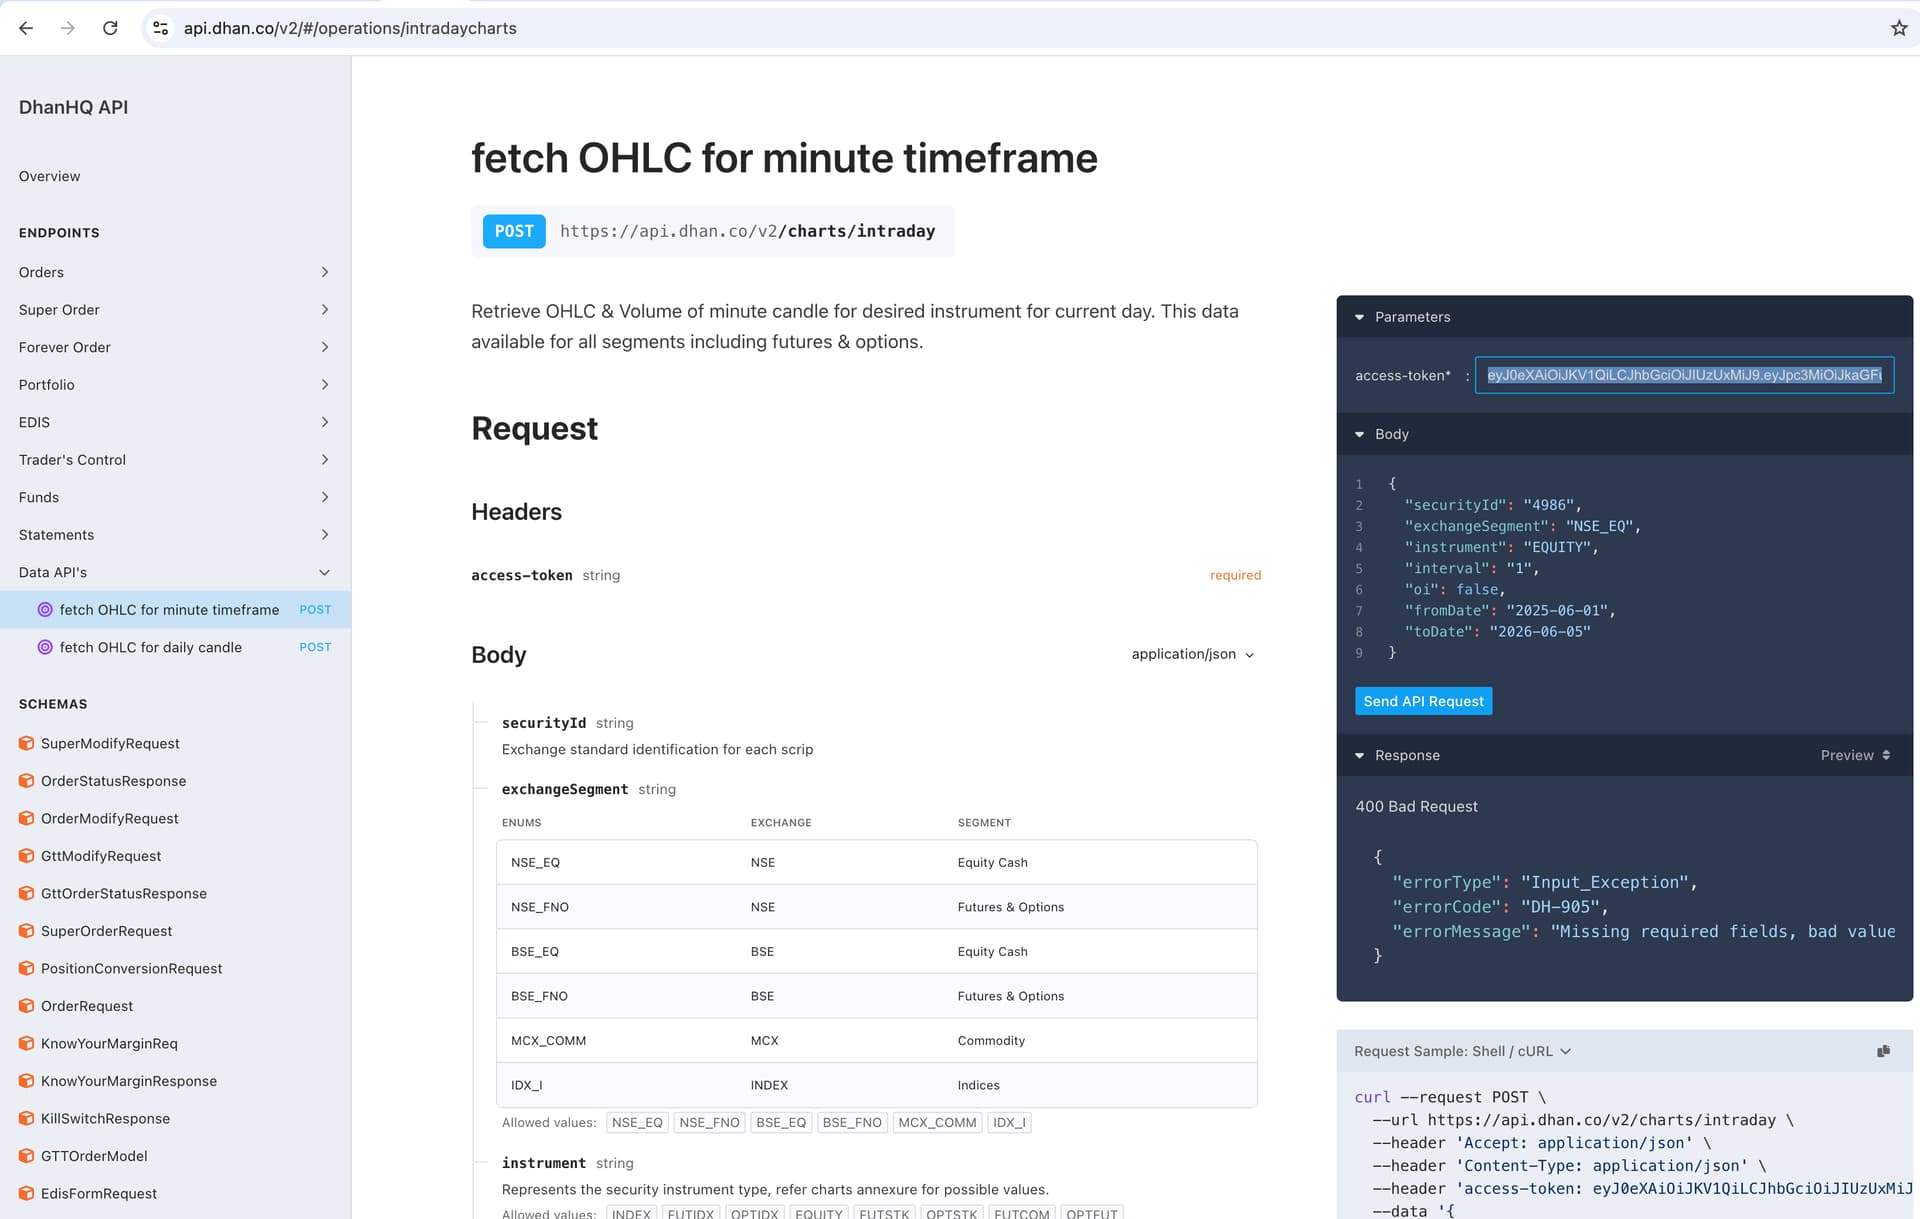Open the SuperModifyRequest schema cube icon
The image size is (1920, 1219).
coord(27,743)
